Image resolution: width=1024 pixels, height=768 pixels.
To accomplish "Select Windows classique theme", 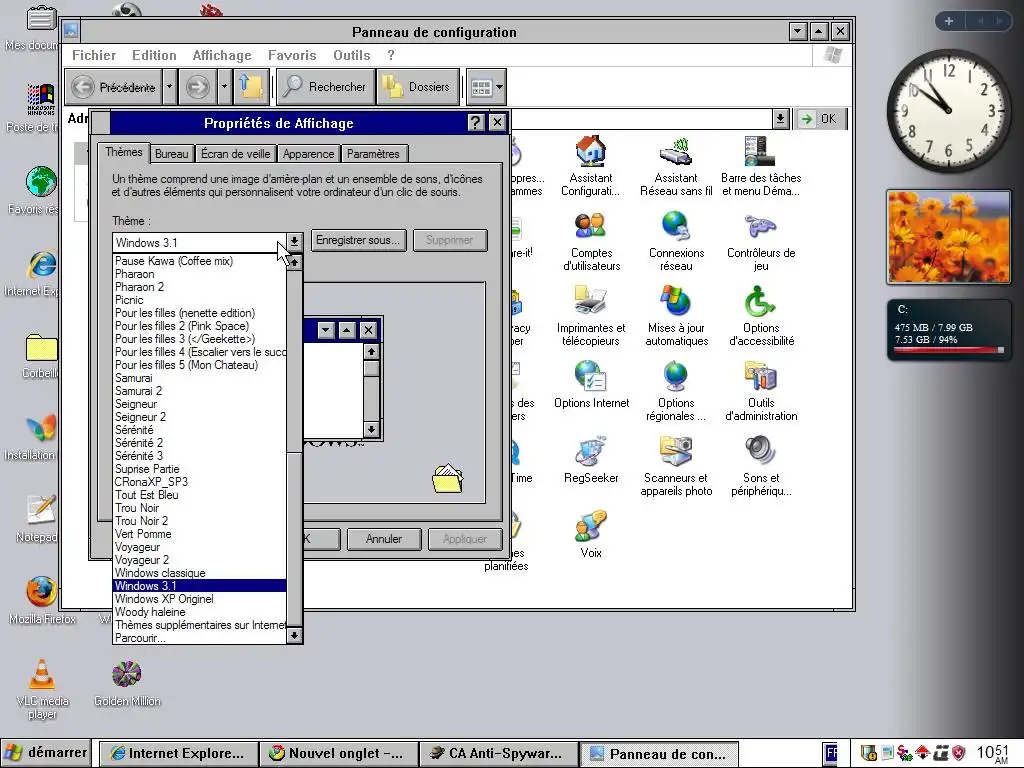I will 199,573.
